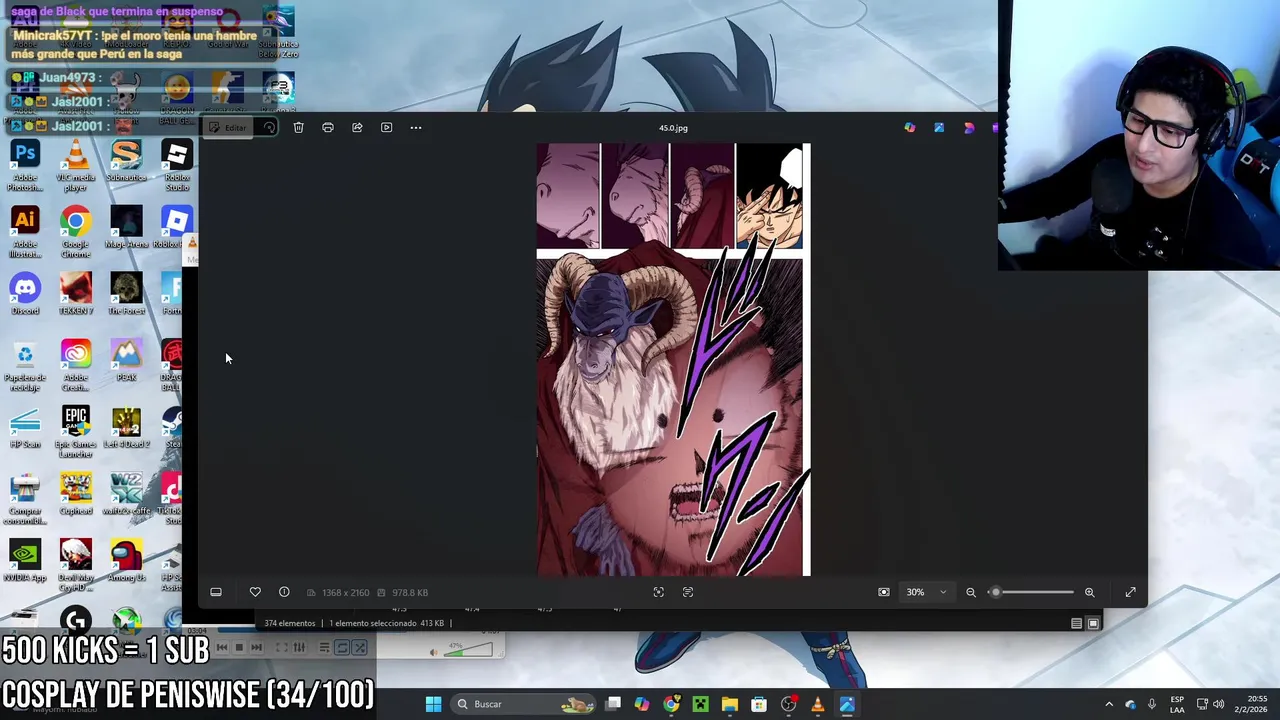Open Task View on the taskbar
Image resolution: width=1280 pixels, height=720 pixels.
(613, 704)
